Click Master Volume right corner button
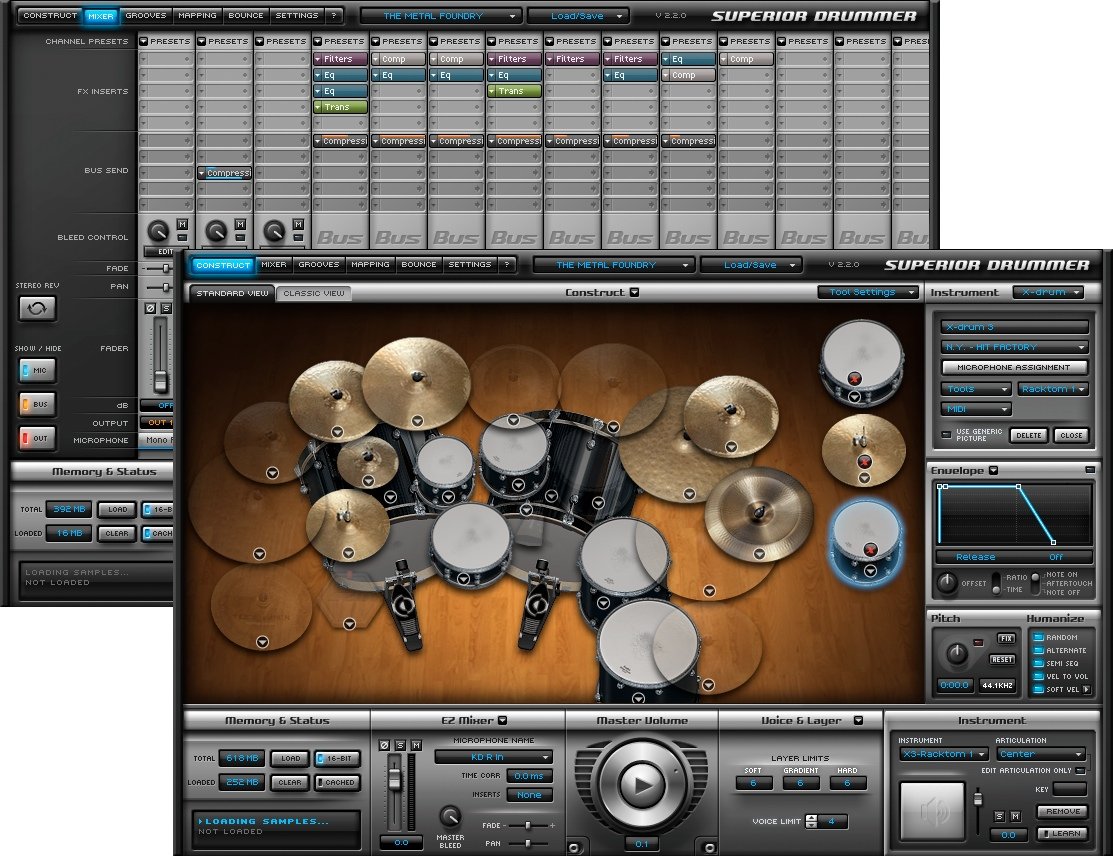This screenshot has width=1113, height=856. (708, 847)
